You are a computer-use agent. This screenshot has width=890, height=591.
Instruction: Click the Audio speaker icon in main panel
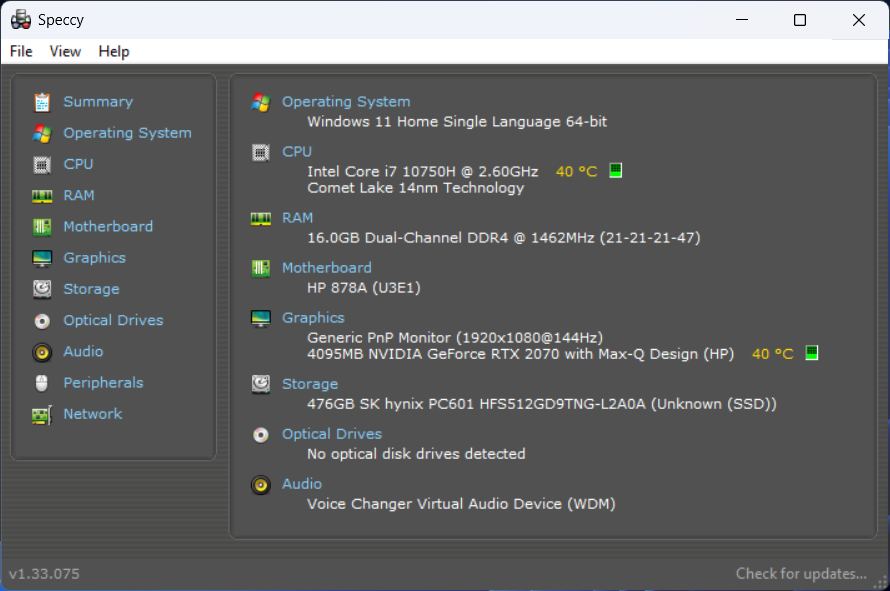click(x=261, y=485)
